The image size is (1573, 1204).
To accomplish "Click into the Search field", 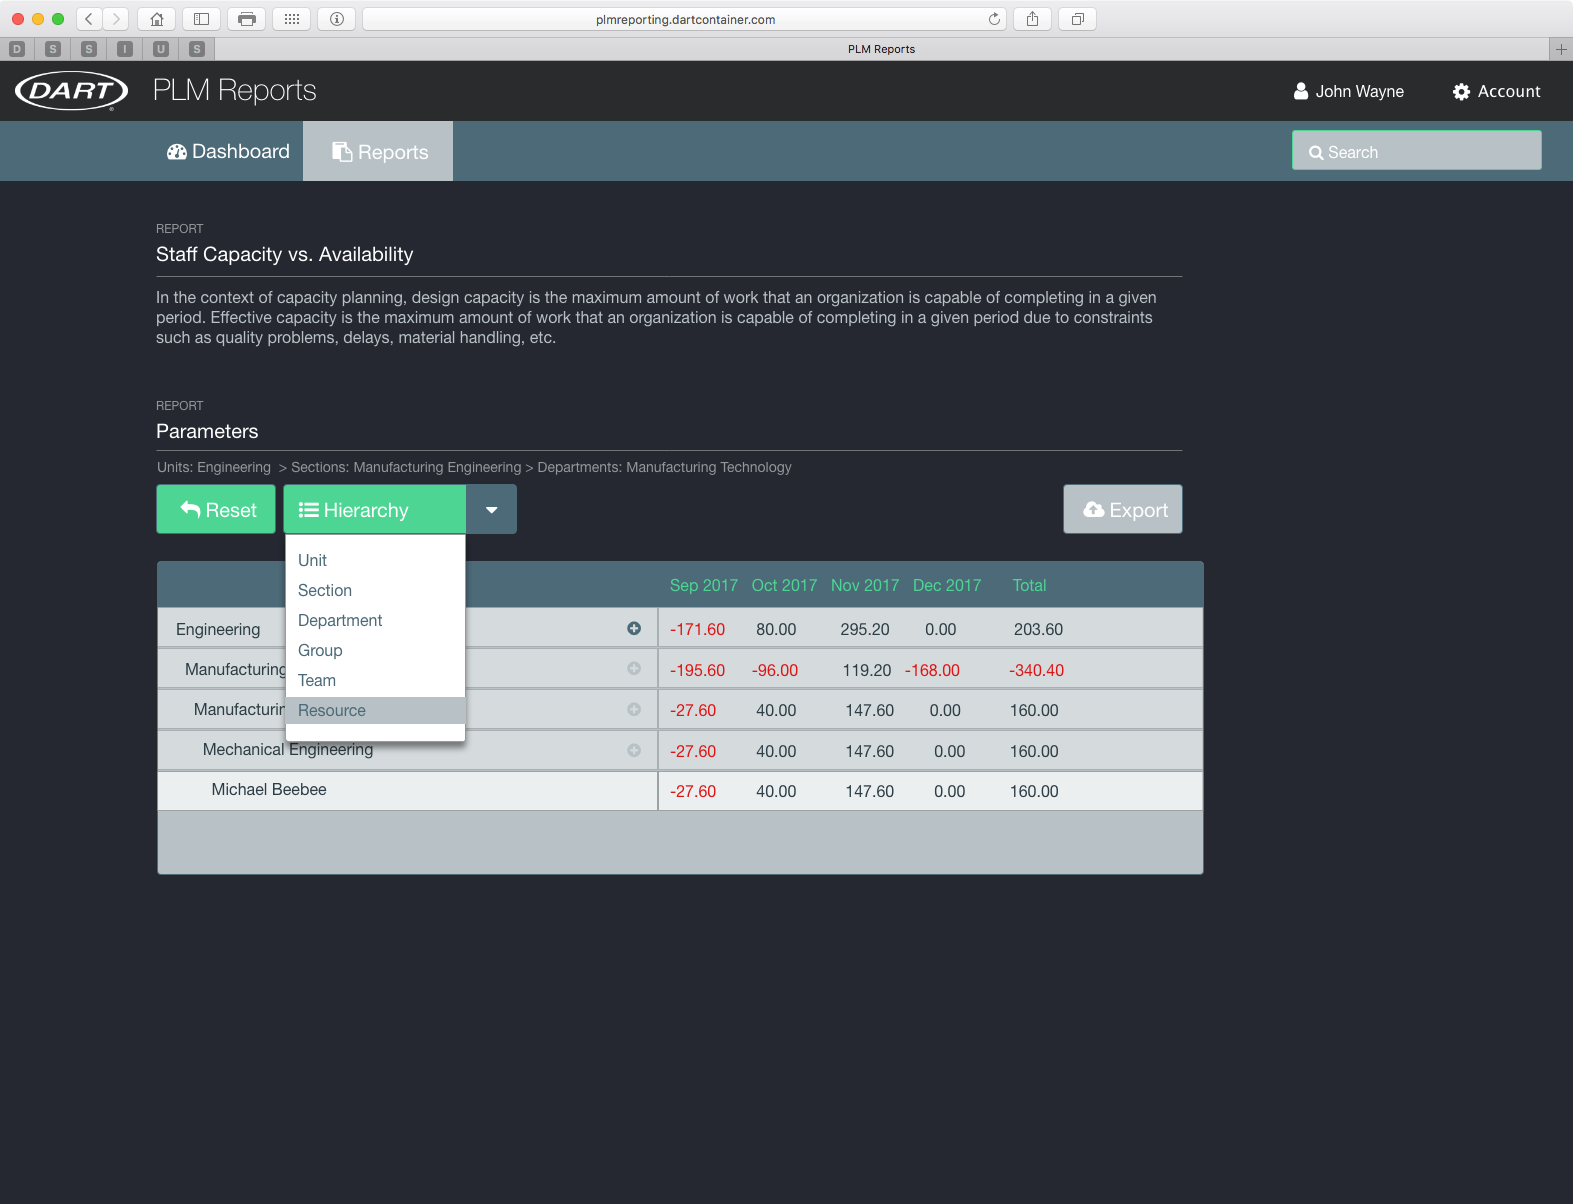I will tap(1416, 150).
